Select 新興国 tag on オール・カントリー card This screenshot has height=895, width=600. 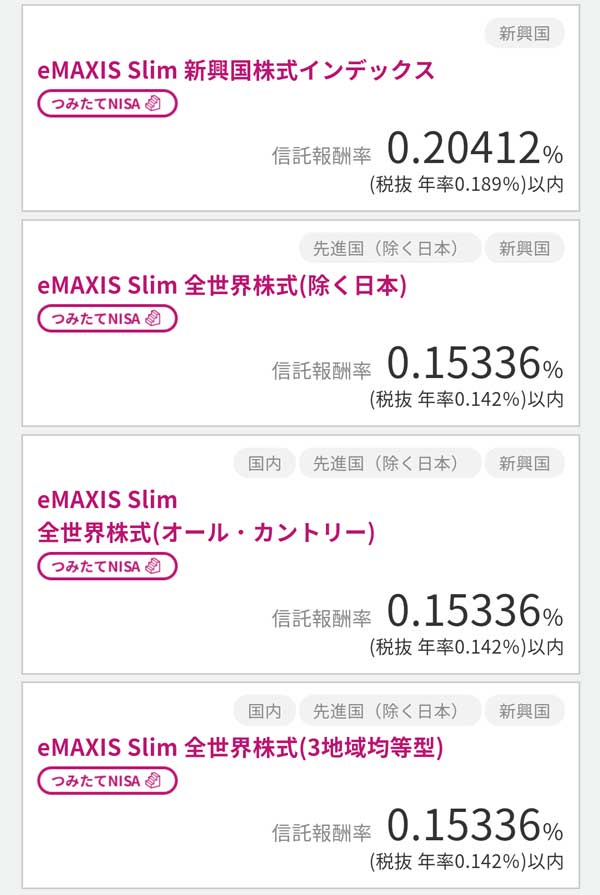(524, 463)
